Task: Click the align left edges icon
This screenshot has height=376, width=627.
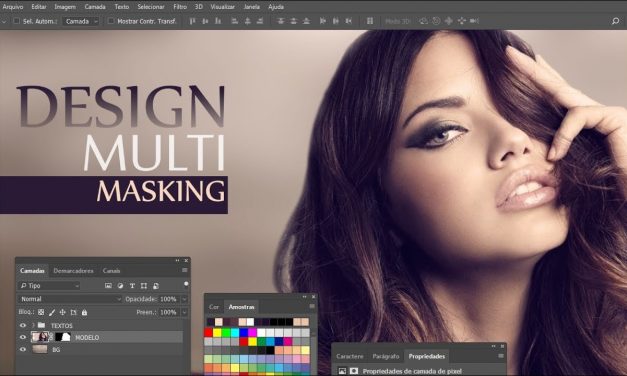Action: [235, 21]
